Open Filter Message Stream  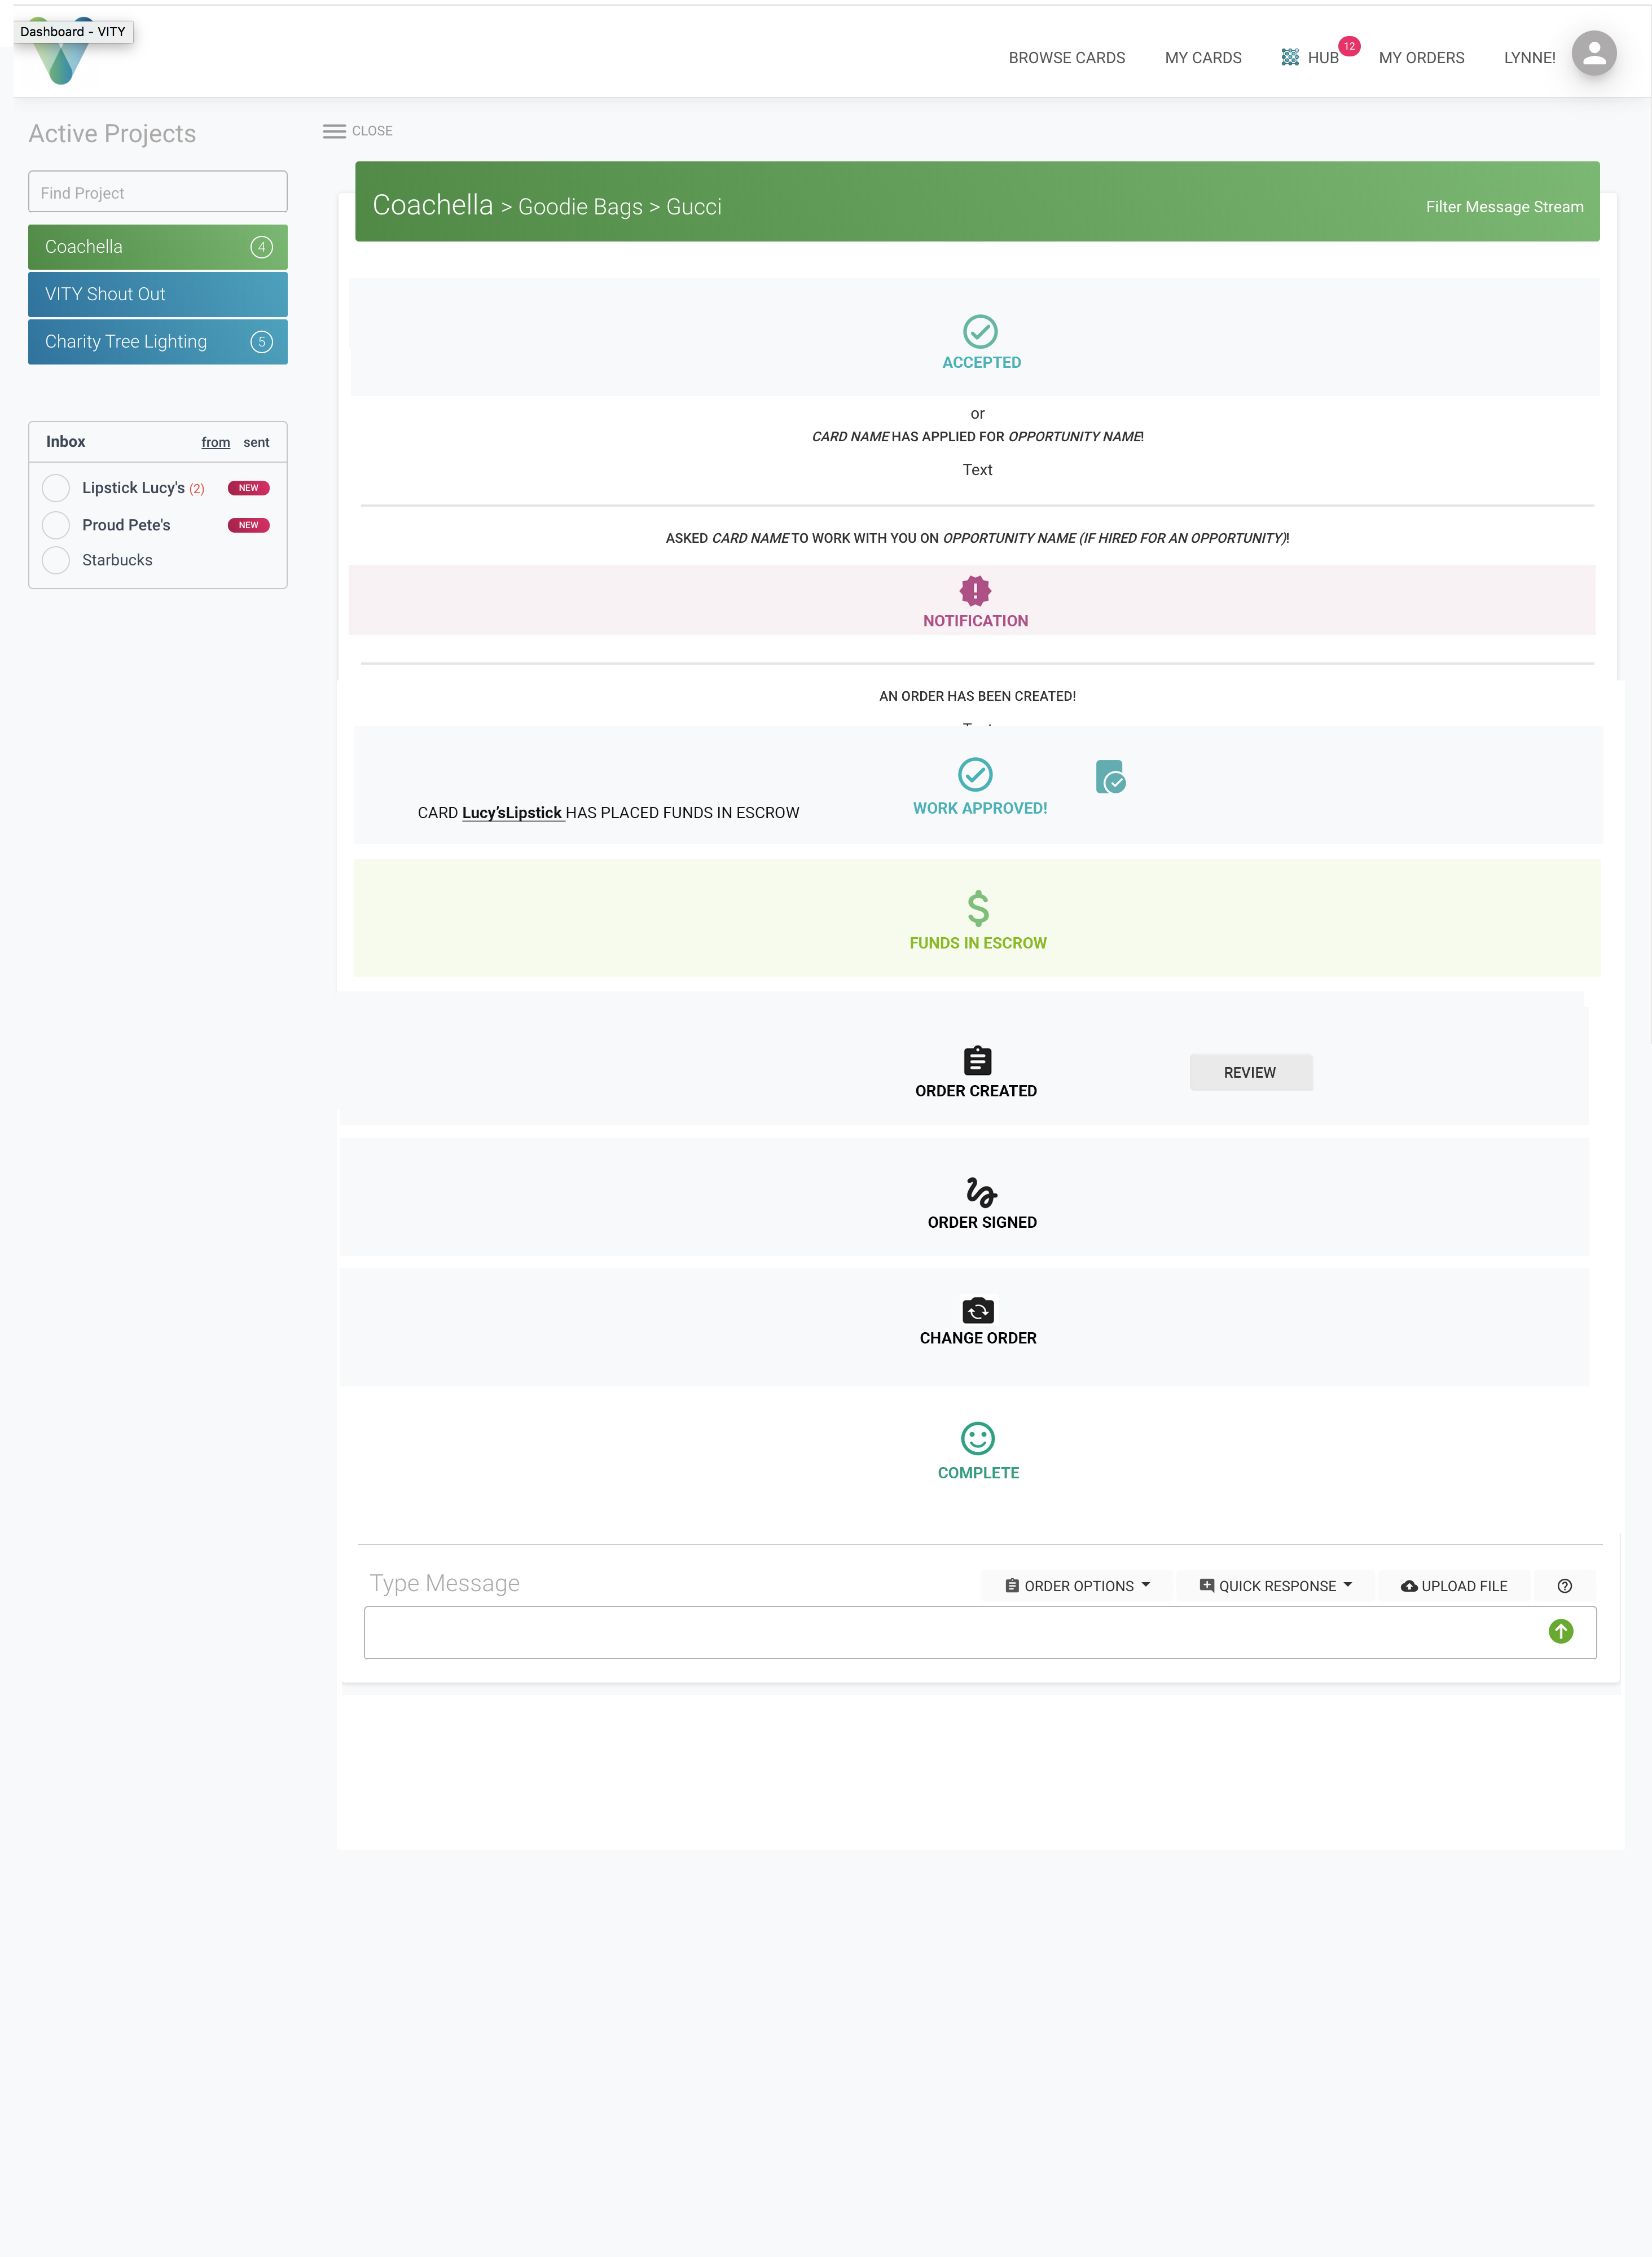1504,207
